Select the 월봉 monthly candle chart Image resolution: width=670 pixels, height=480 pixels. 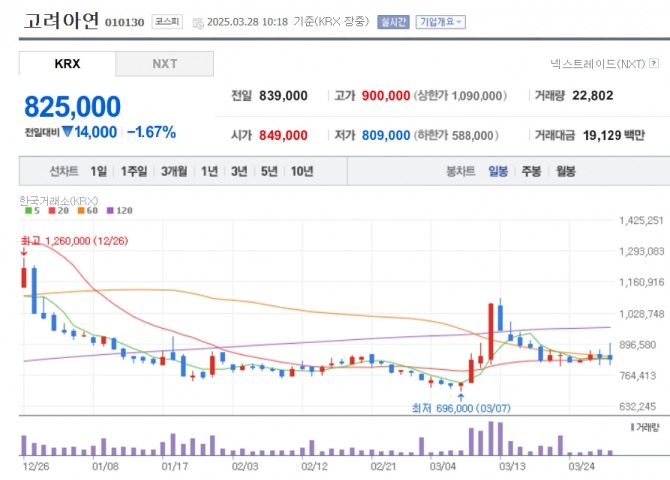[566, 171]
